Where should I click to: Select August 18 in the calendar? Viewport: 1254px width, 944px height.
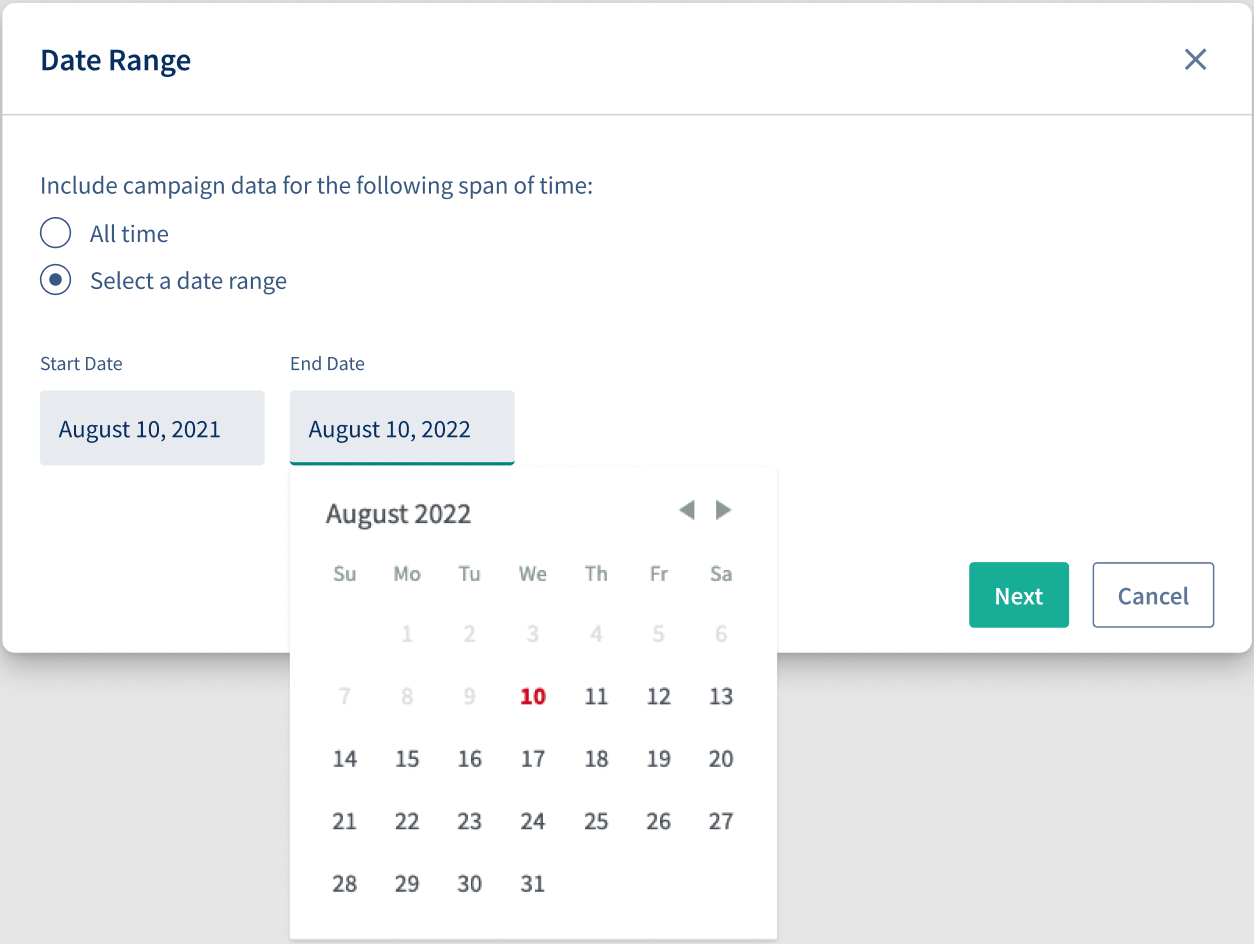(x=596, y=759)
